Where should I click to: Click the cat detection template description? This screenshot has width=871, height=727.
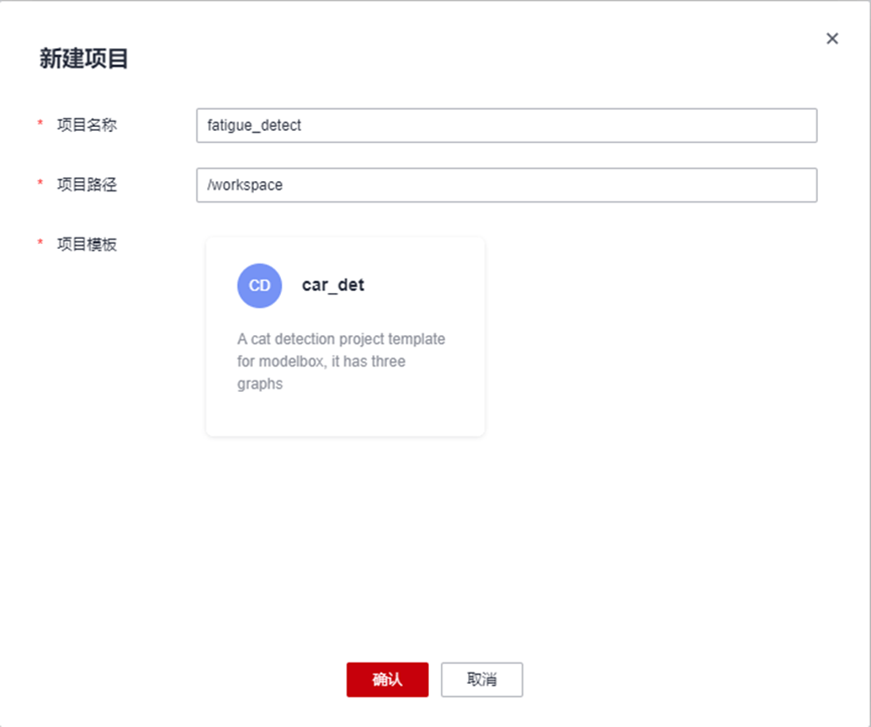tap(341, 361)
